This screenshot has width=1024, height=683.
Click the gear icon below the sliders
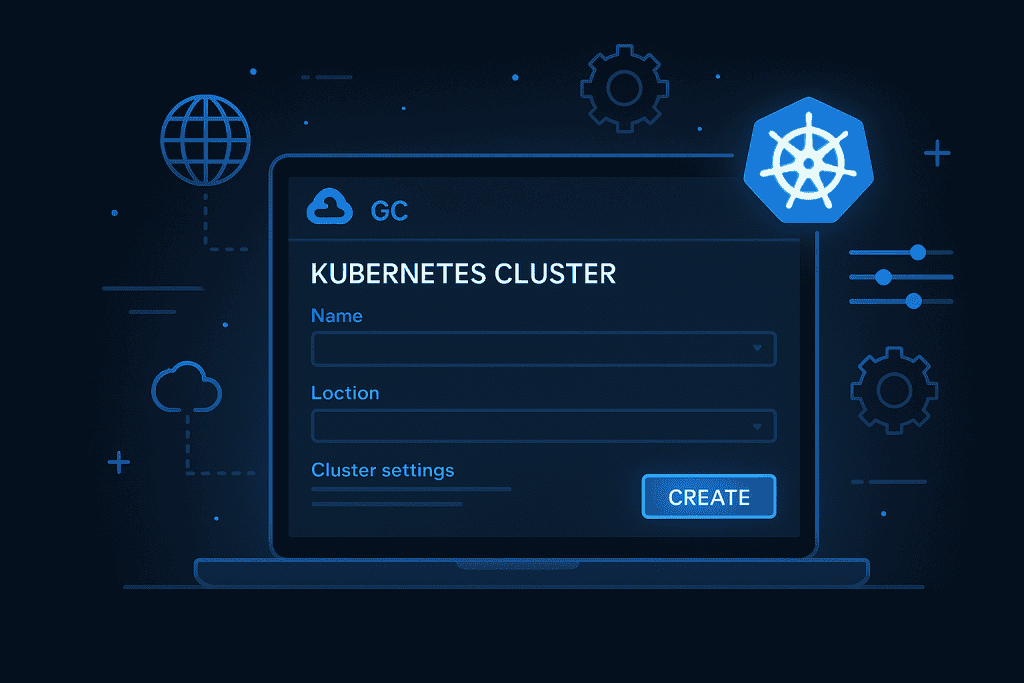click(894, 390)
